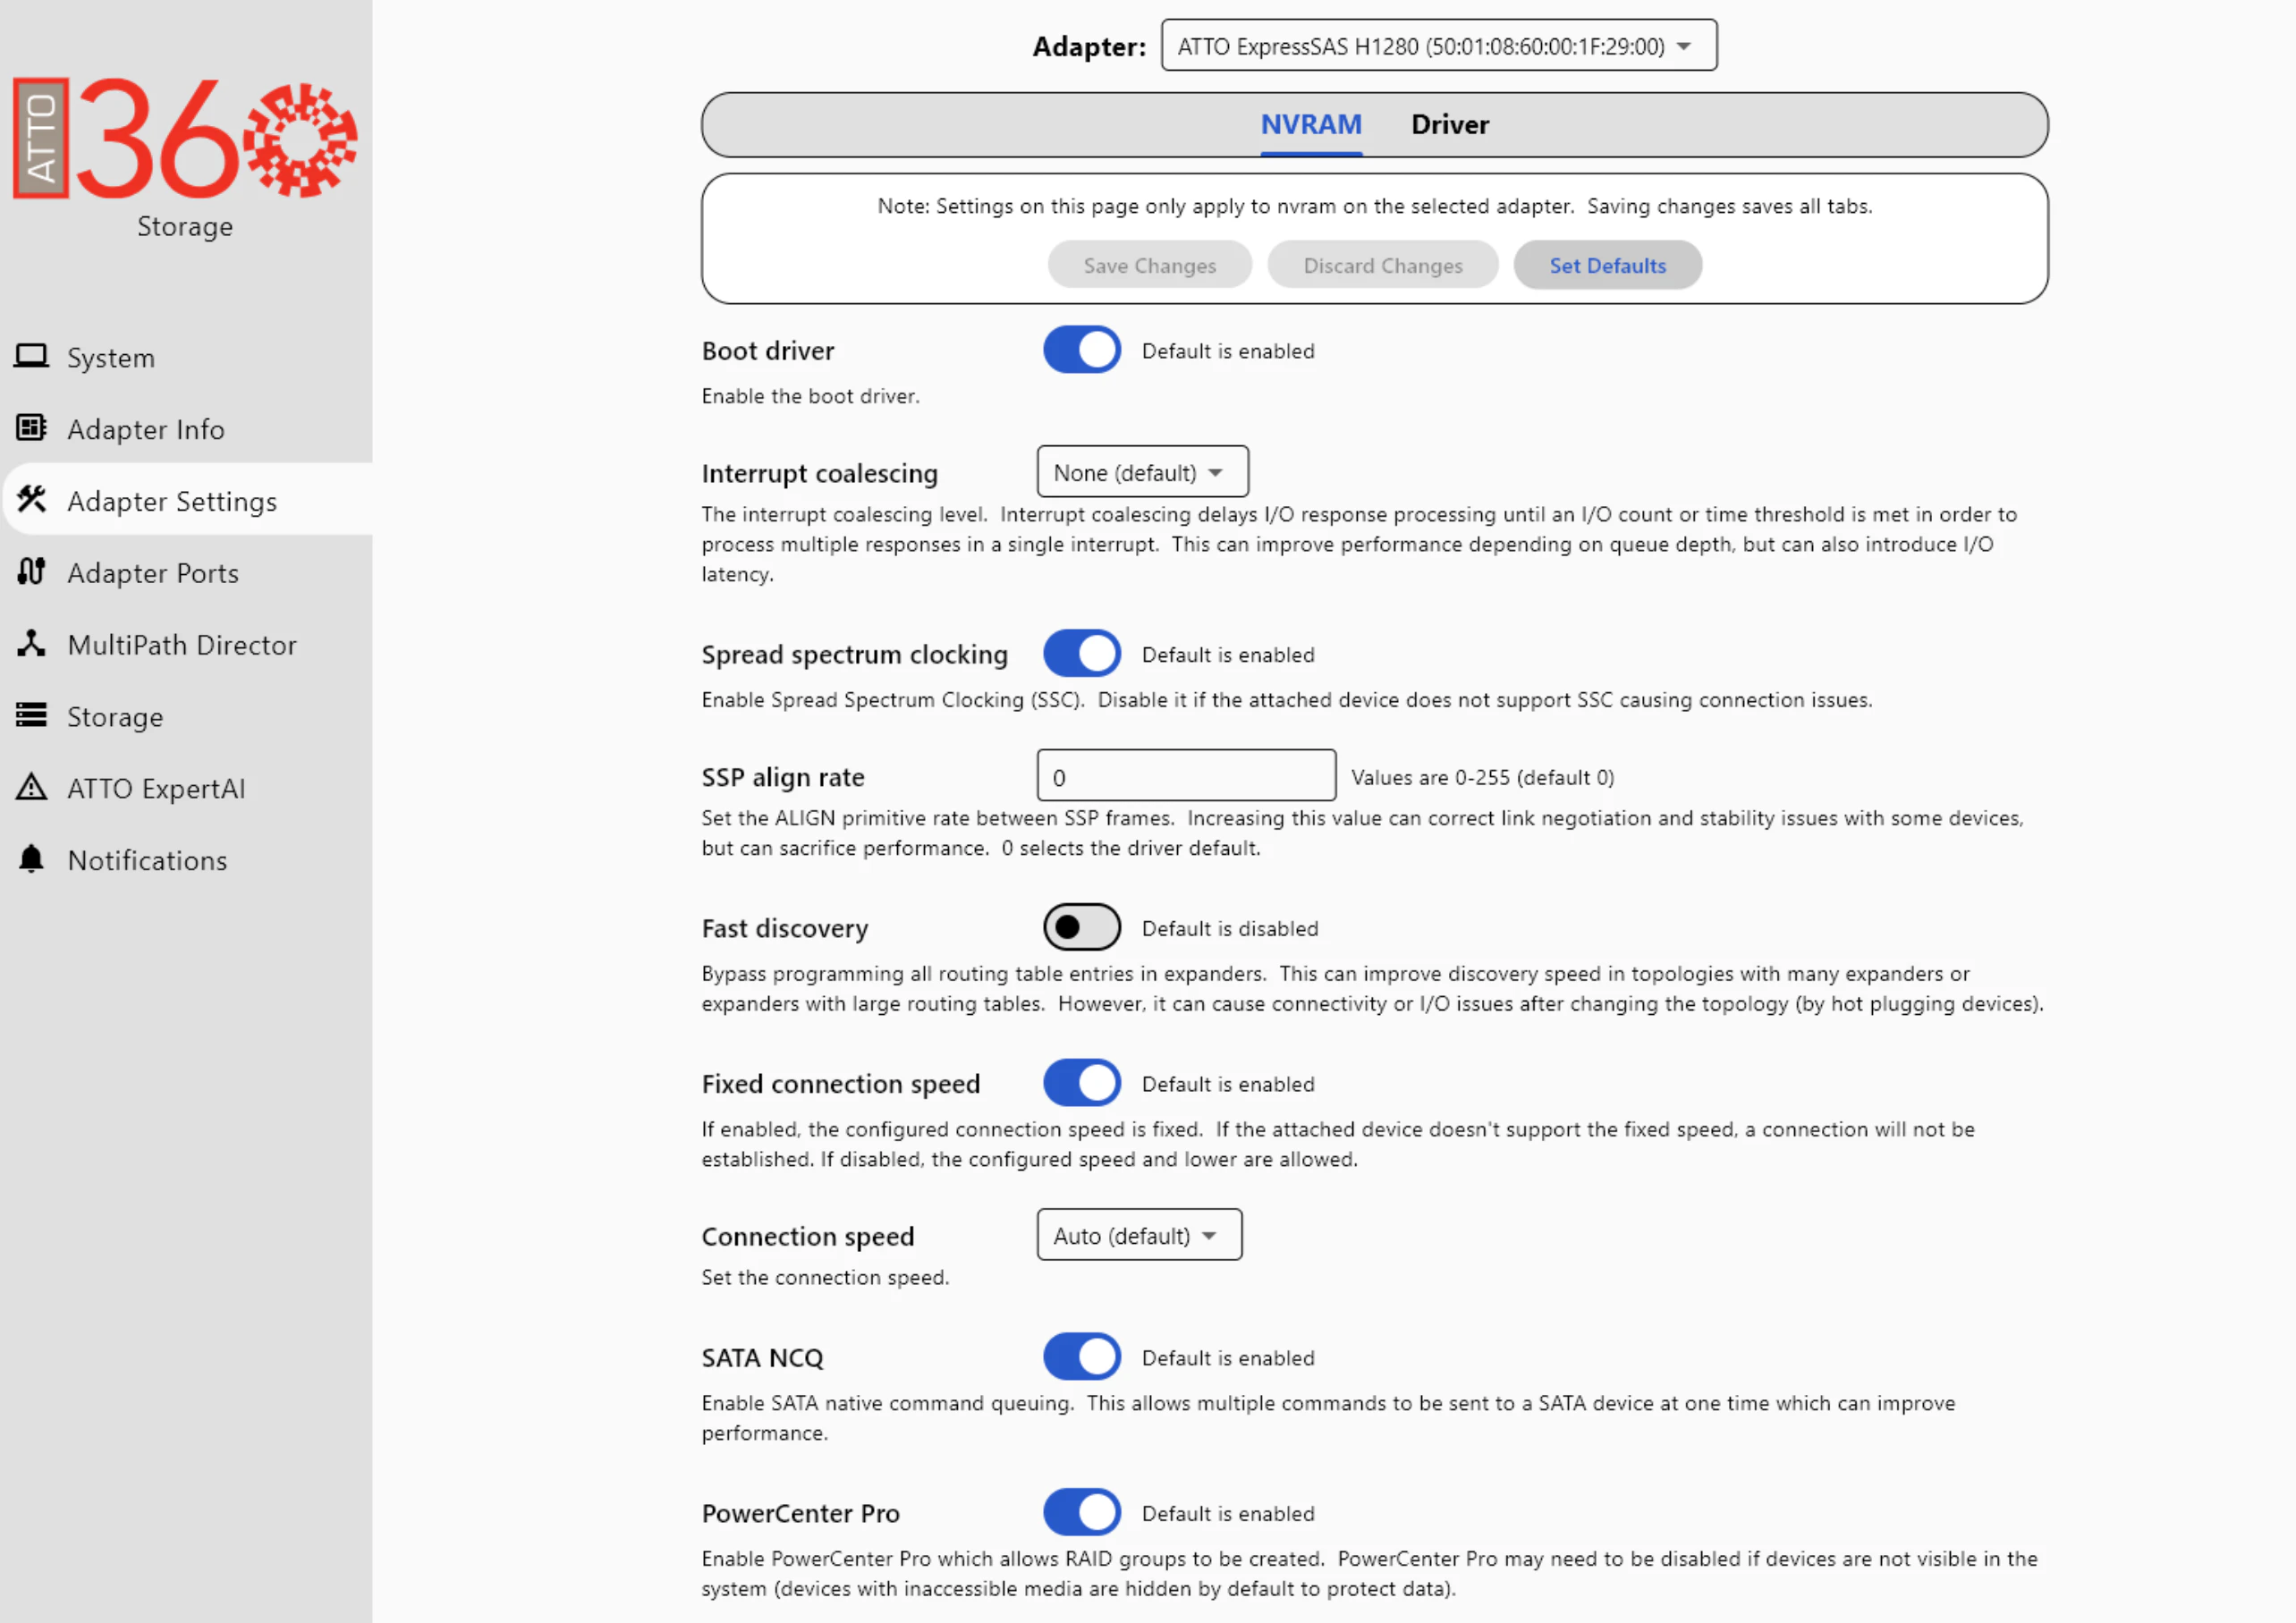Click the Set Defaults button
Screen dimensions: 2296x1623
[1608, 265]
